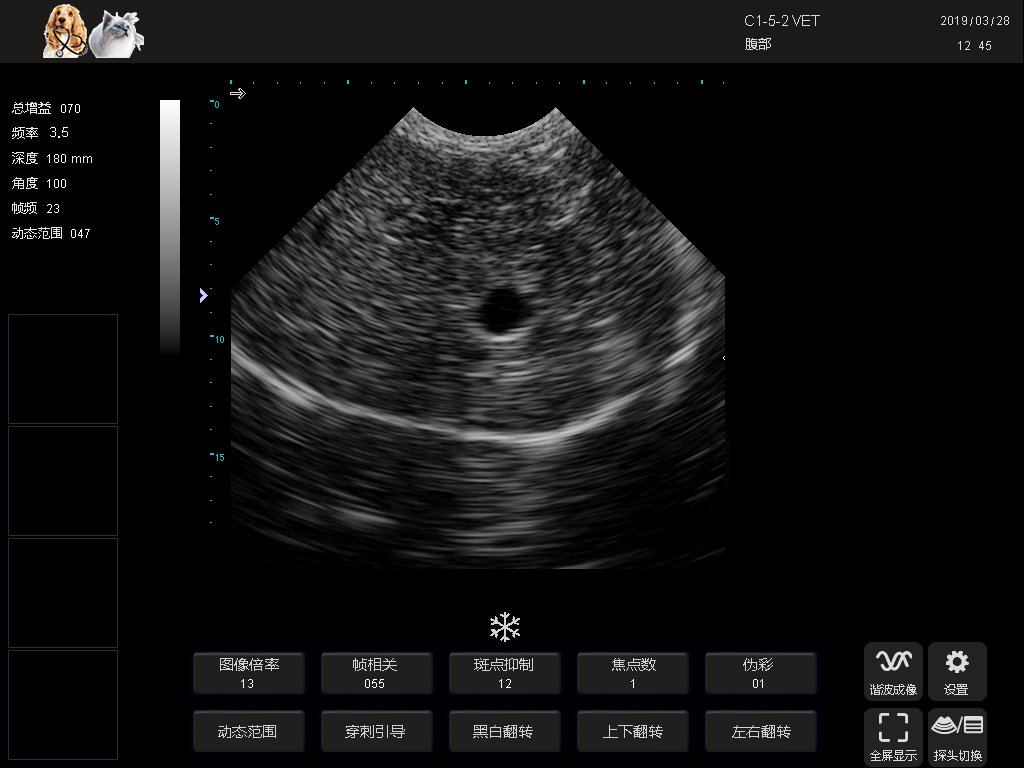The image size is (1024, 768).
Task: Click the scan direction arrow marker
Action: tap(237, 94)
